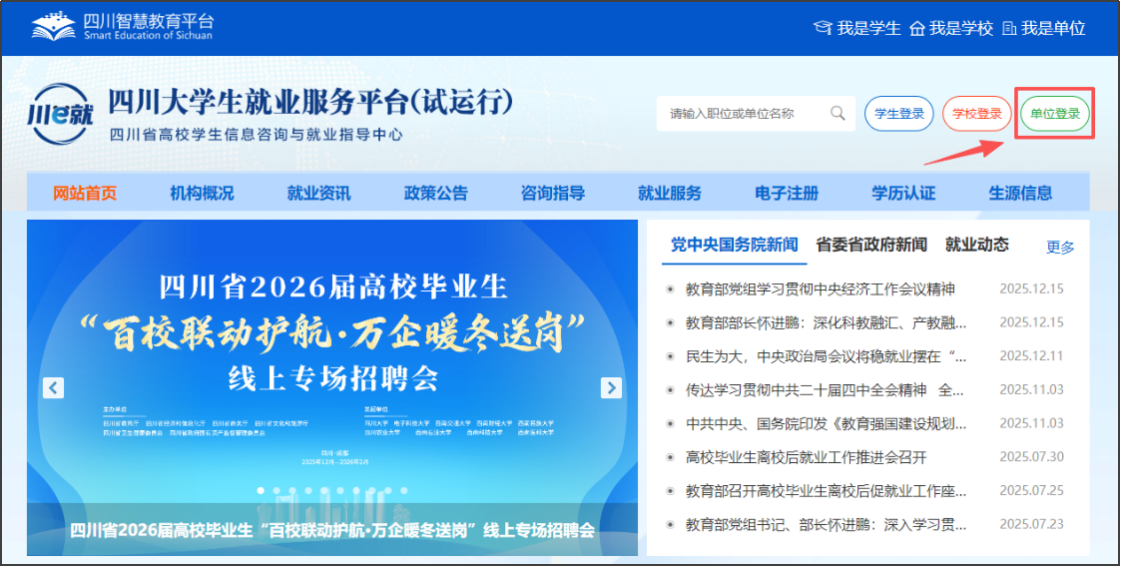Select 我是学生 with graduation cap icon
The width and height of the screenshot is (1121, 566).
tap(857, 28)
